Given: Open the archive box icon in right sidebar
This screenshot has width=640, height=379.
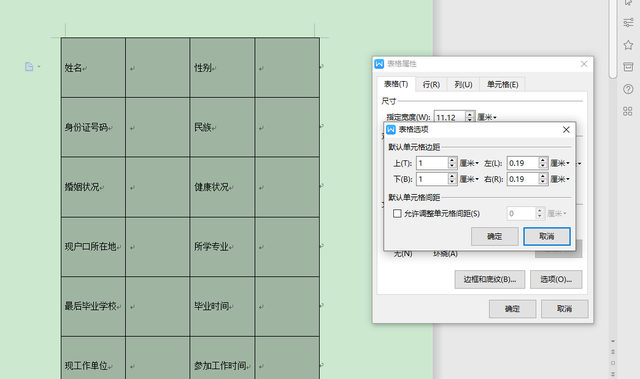Looking at the screenshot, I should pos(628,67).
